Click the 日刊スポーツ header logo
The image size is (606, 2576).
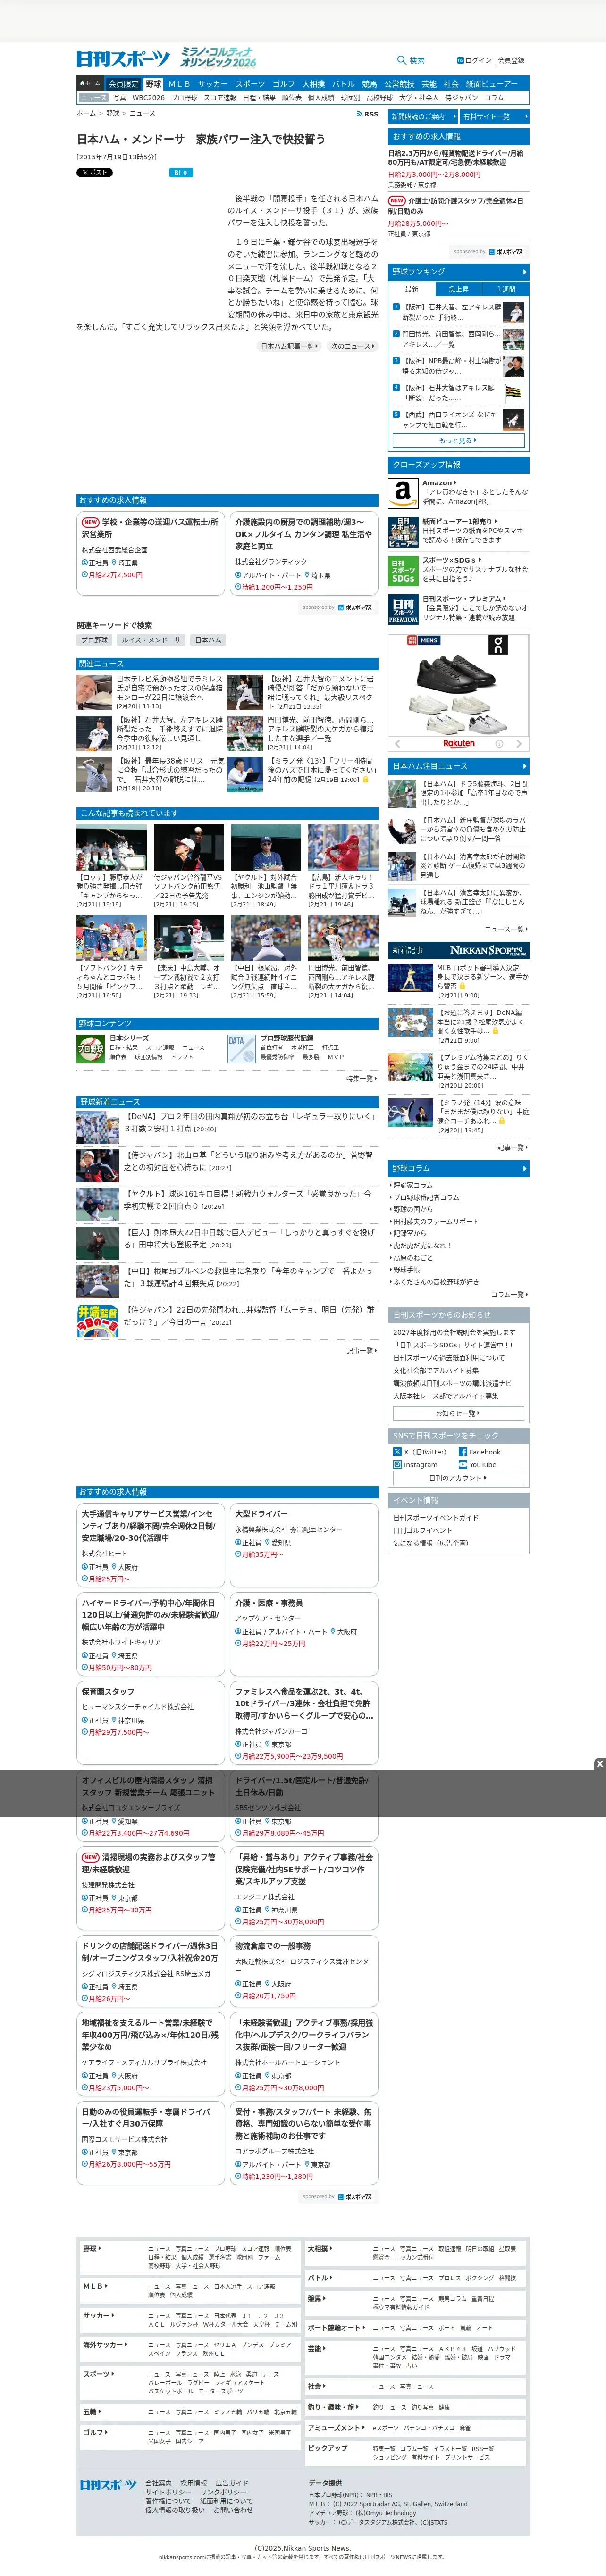click(123, 59)
